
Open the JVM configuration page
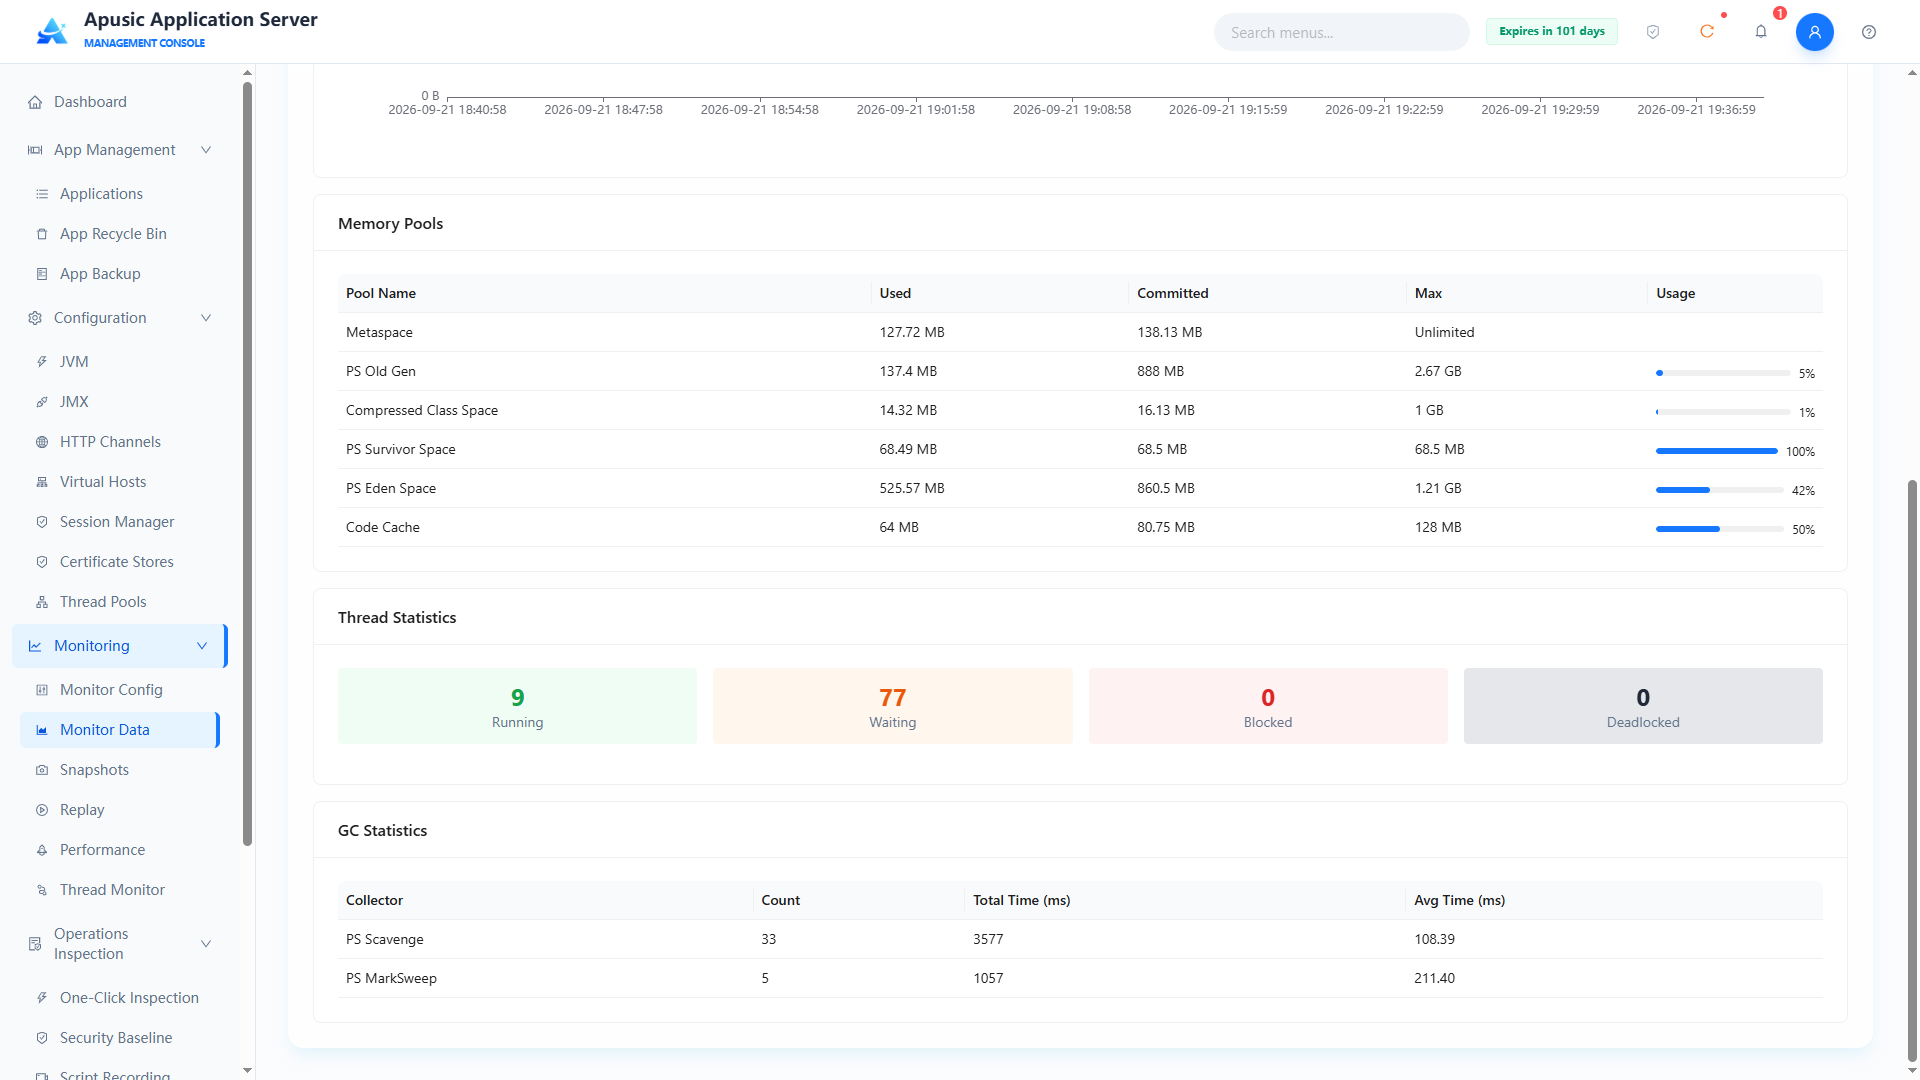pos(120,362)
